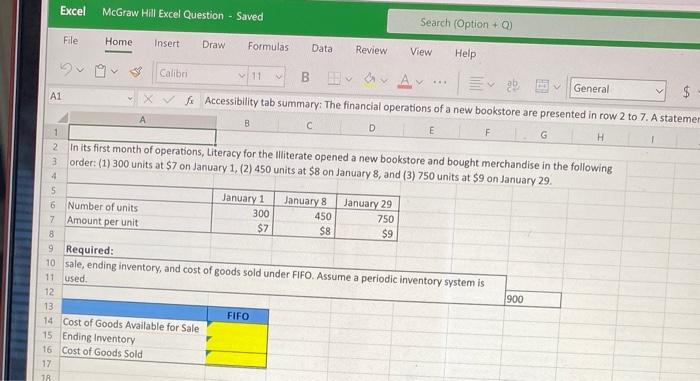Show more font options ellipsis
The width and height of the screenshot is (700, 381).
click(x=439, y=83)
